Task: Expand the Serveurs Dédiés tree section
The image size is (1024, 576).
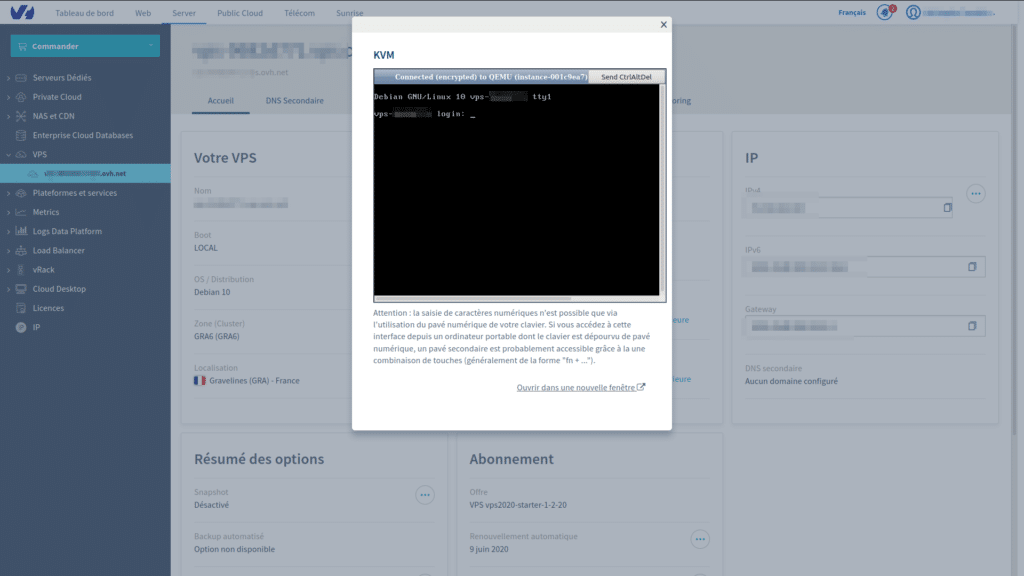Action: click(8, 78)
